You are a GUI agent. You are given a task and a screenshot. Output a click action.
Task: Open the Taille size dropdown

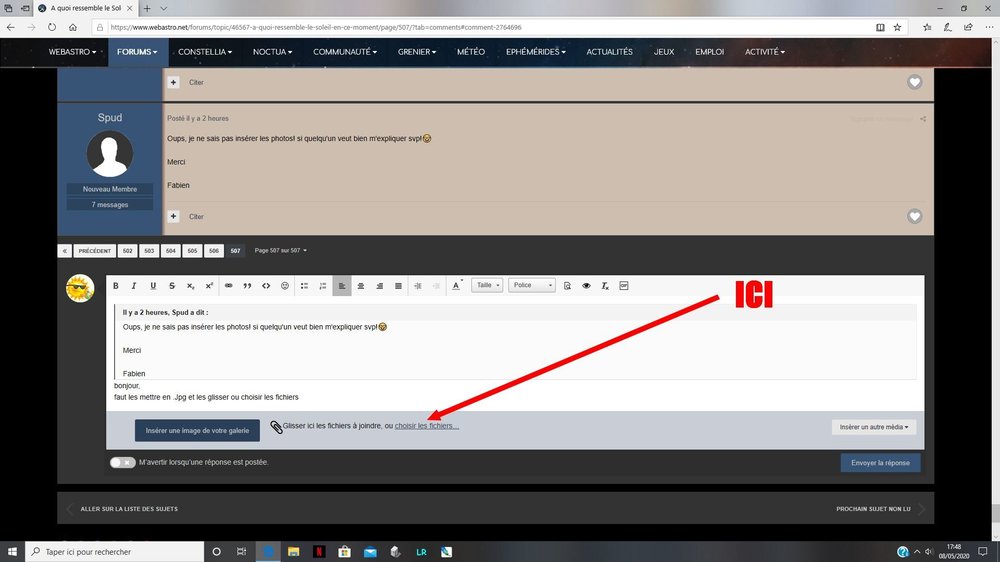click(x=487, y=285)
